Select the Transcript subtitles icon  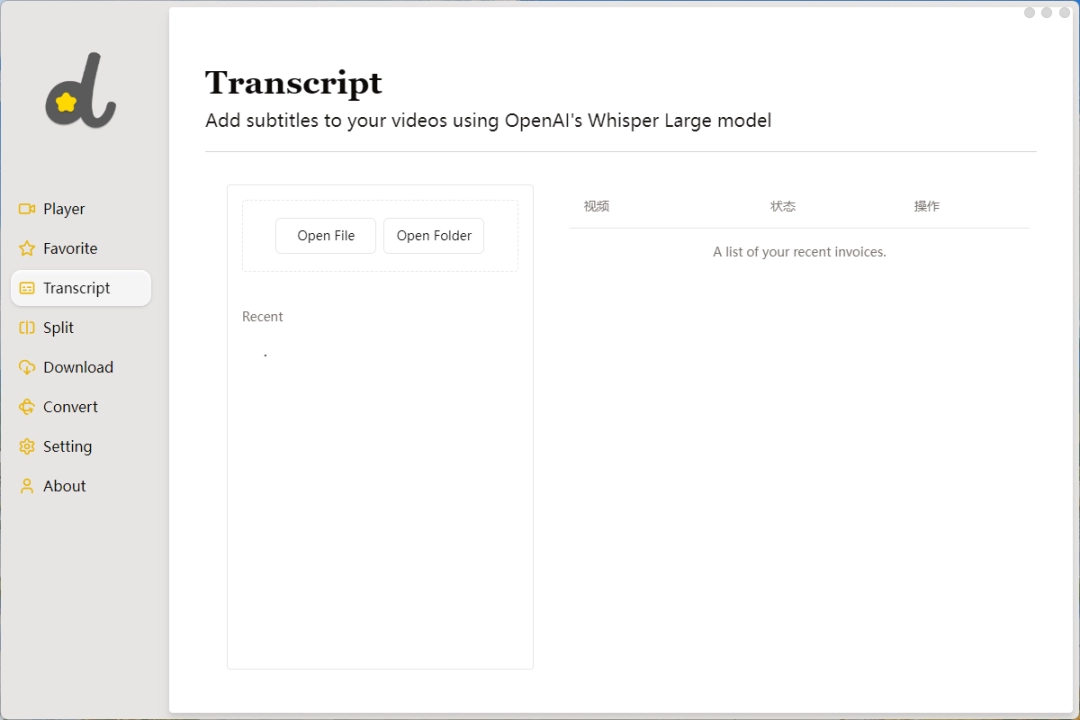coord(27,288)
